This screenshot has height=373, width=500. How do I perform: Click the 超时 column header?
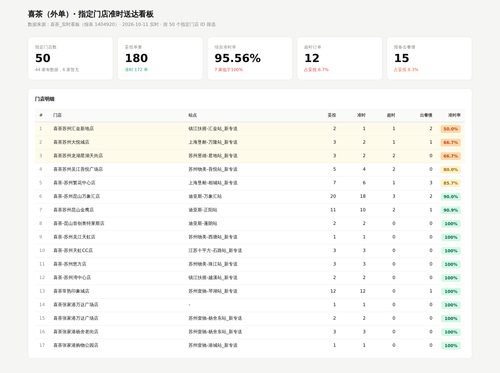tap(391, 115)
